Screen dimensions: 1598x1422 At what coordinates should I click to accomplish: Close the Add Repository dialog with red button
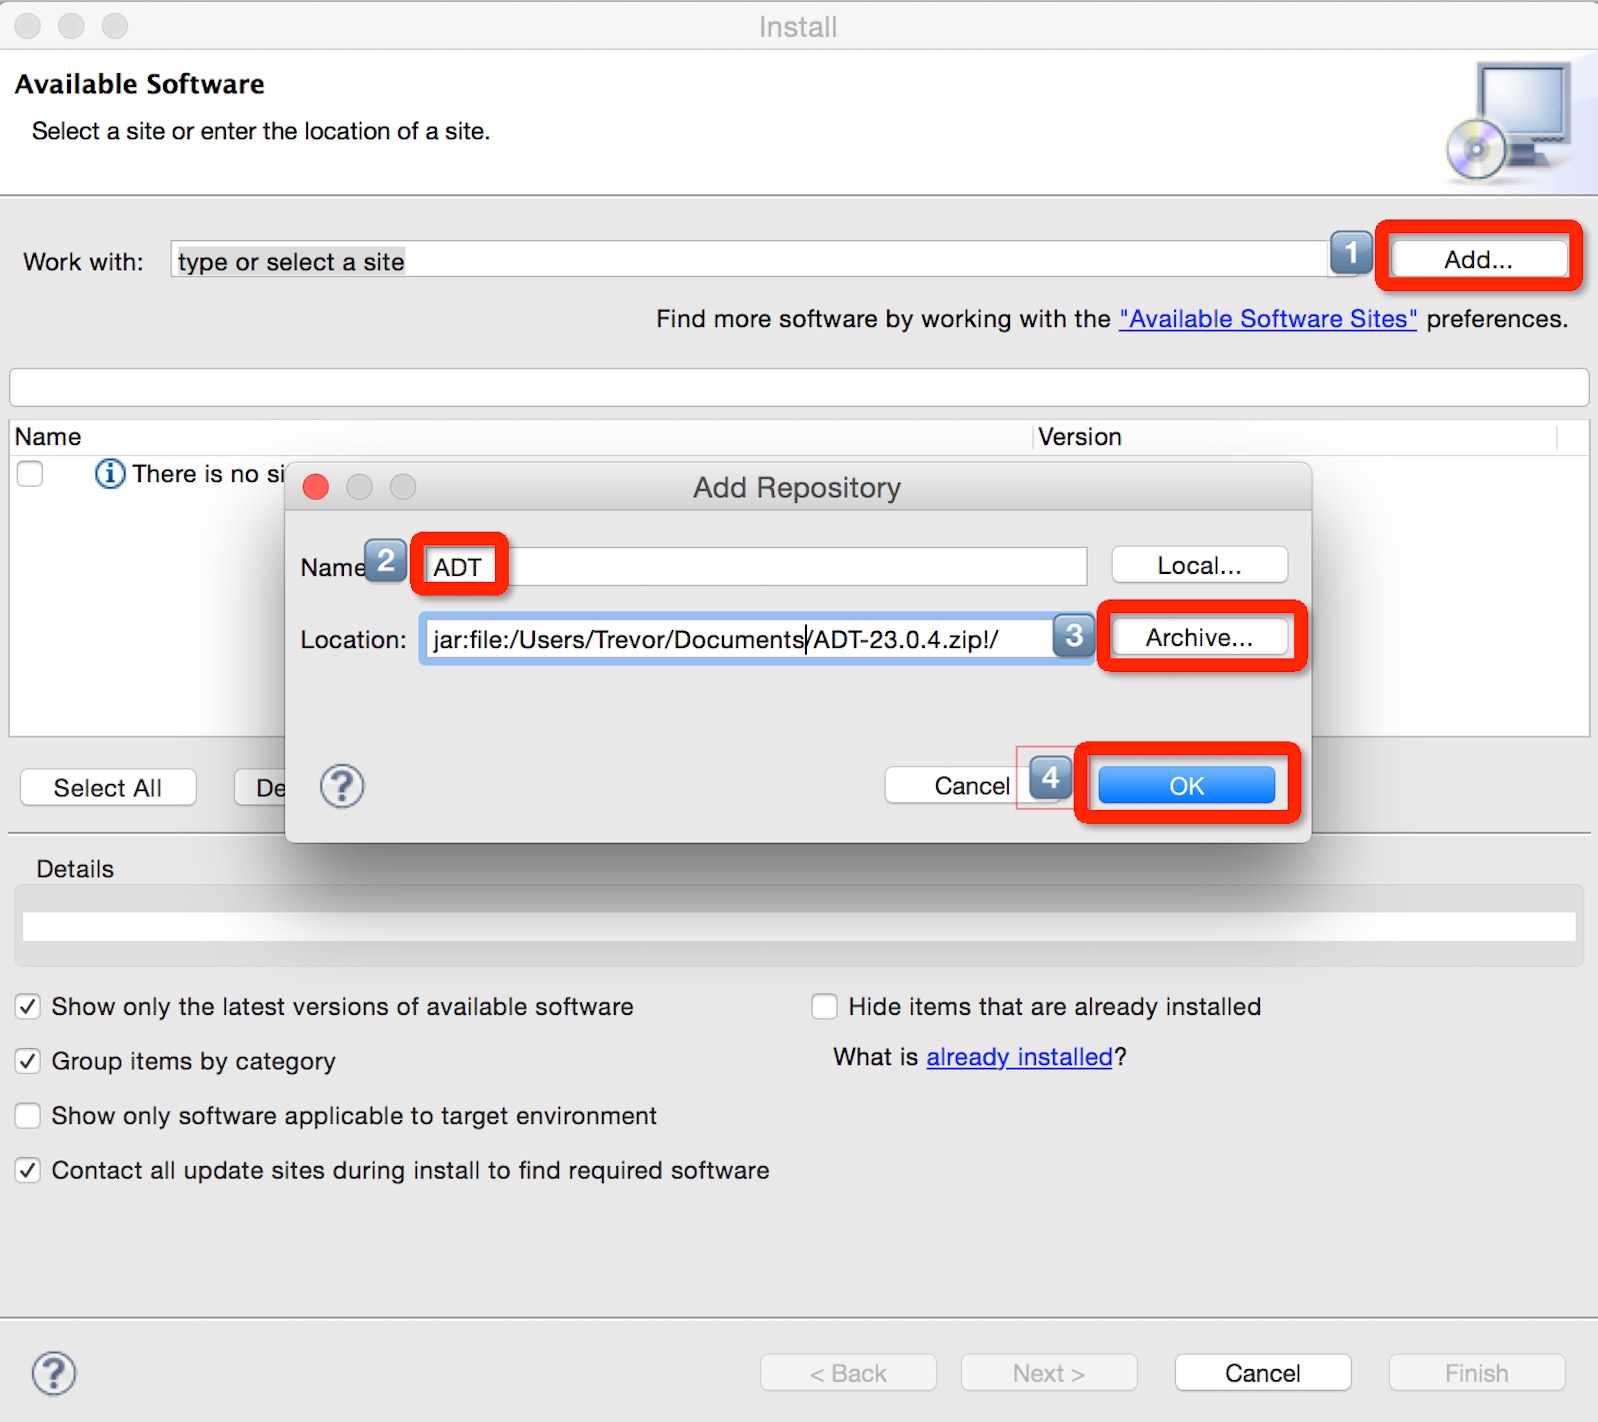pos(316,487)
